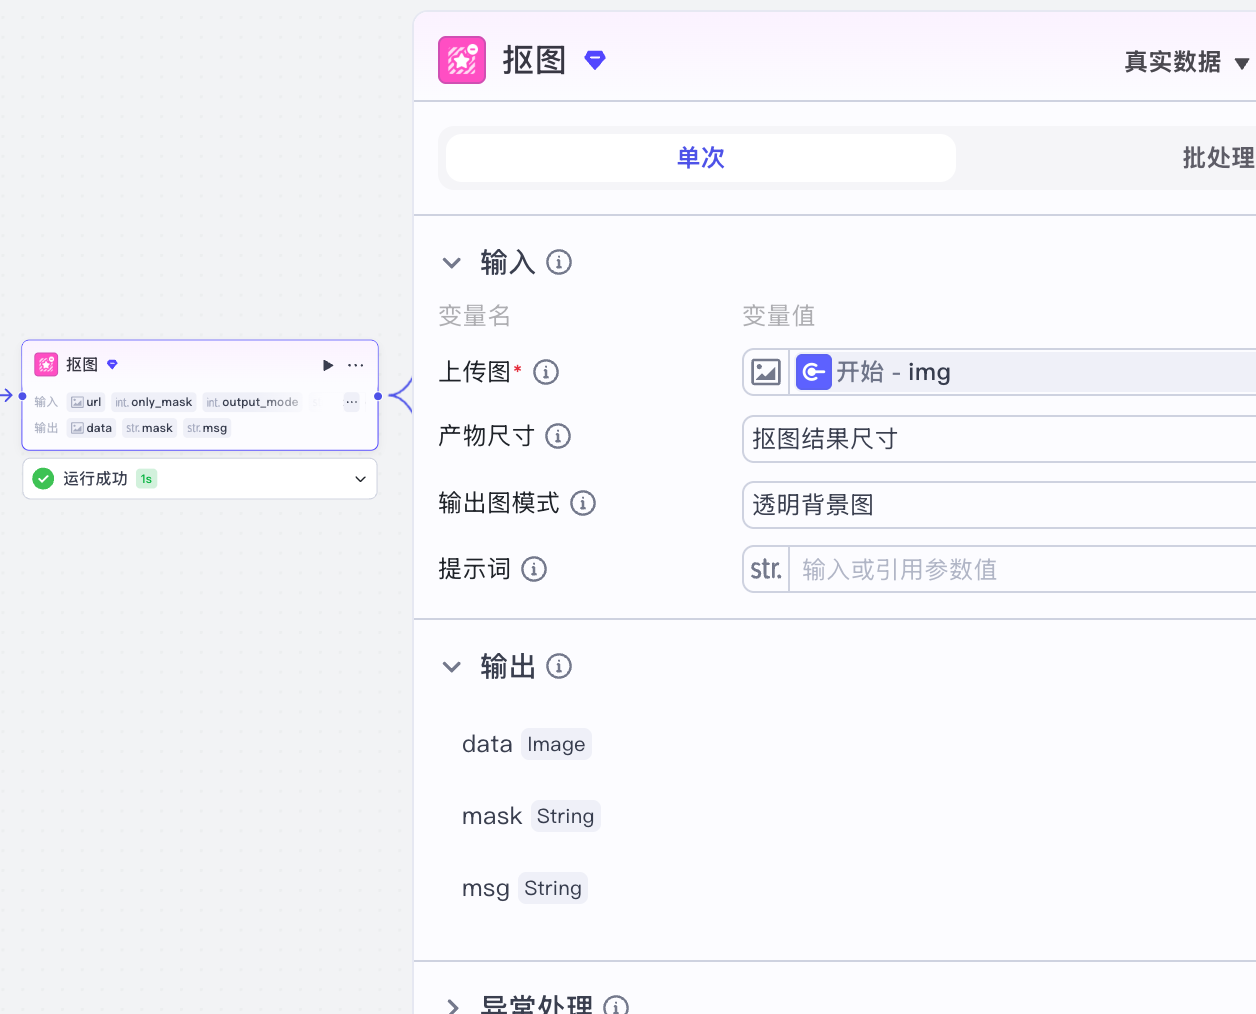Screen dimensions: 1256x1014
Task: Click the 提示词 text input field
Action: coord(1020,569)
